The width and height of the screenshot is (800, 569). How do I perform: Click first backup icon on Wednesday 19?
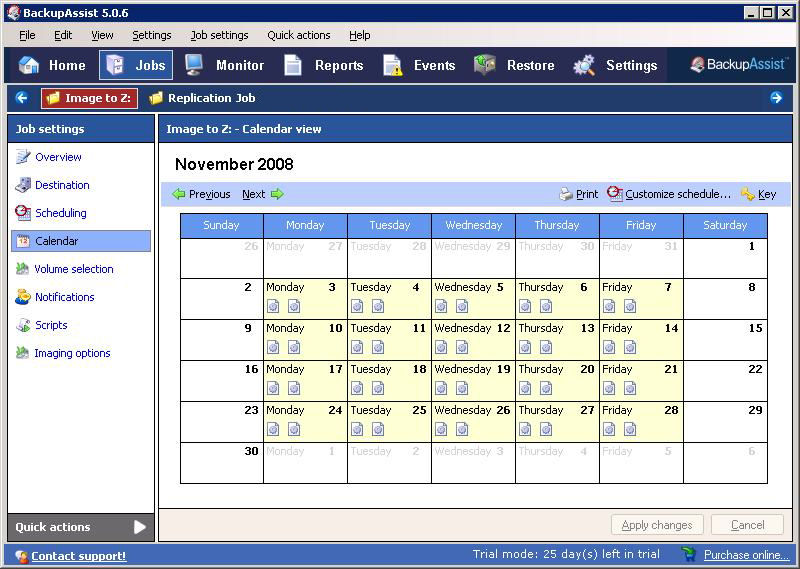(x=441, y=388)
